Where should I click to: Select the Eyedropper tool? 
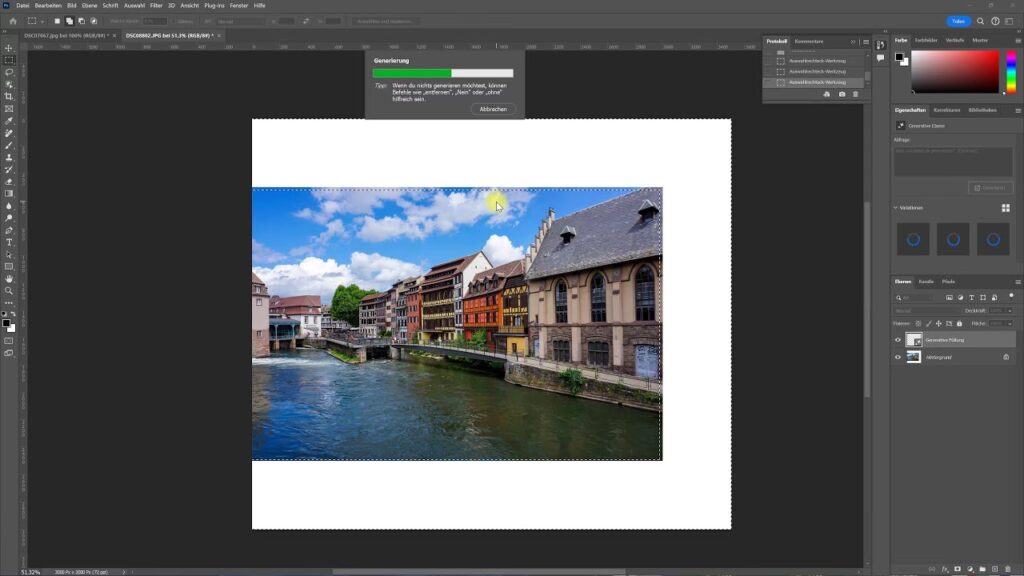(9, 121)
